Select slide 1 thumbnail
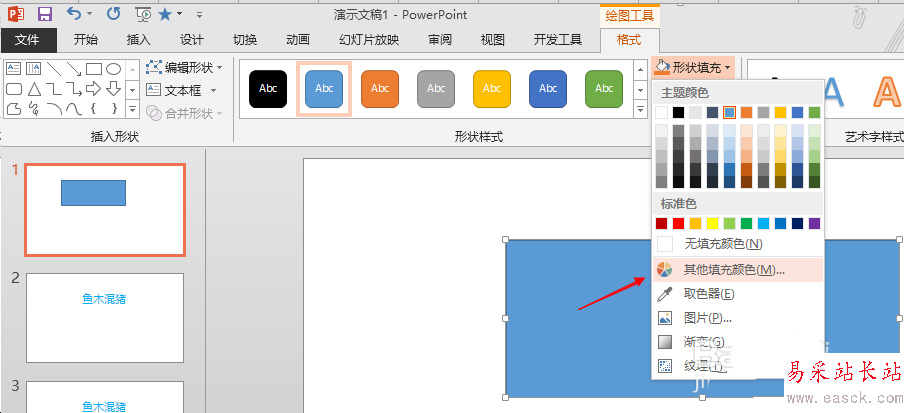Screen dimensions: 904x413 coord(105,210)
